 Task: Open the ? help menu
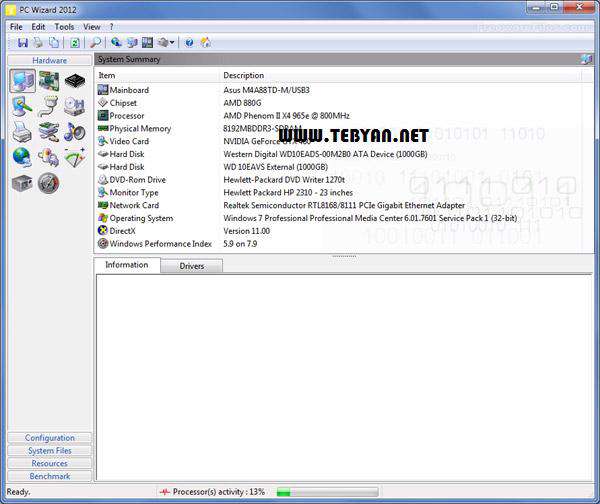pyautogui.click(x=111, y=27)
